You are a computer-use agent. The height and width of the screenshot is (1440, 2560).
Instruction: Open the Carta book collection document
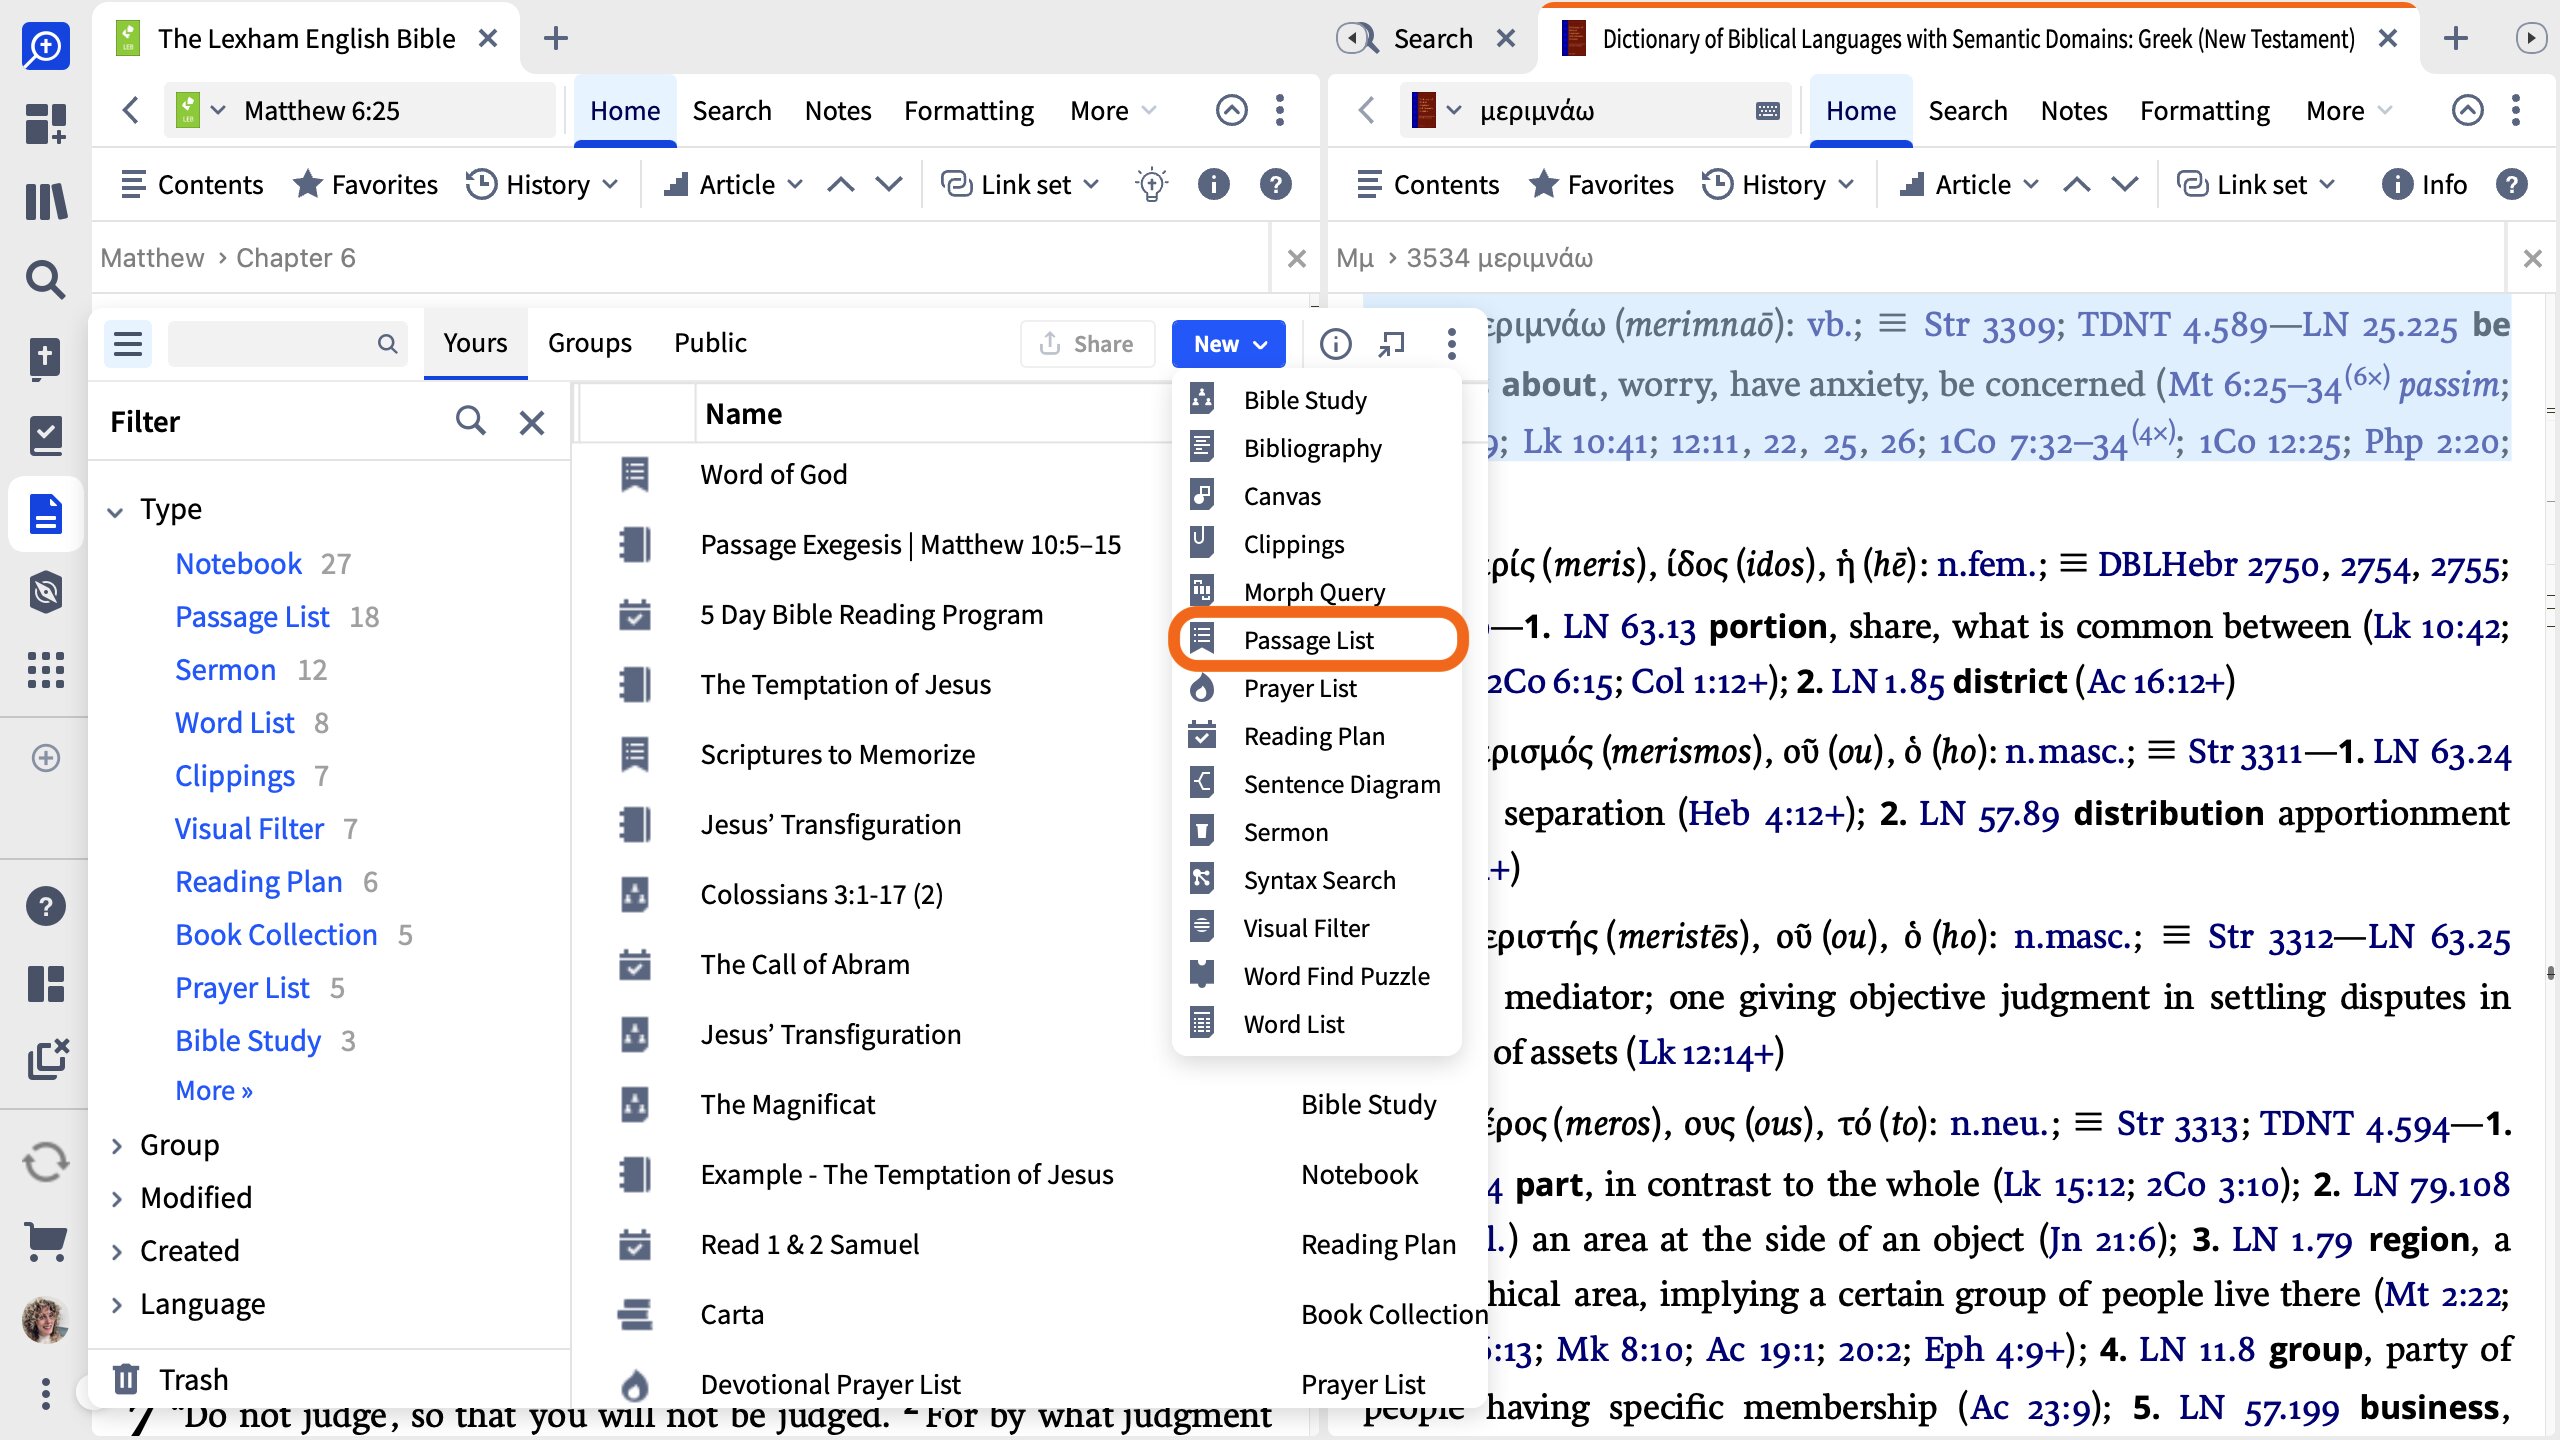click(732, 1314)
